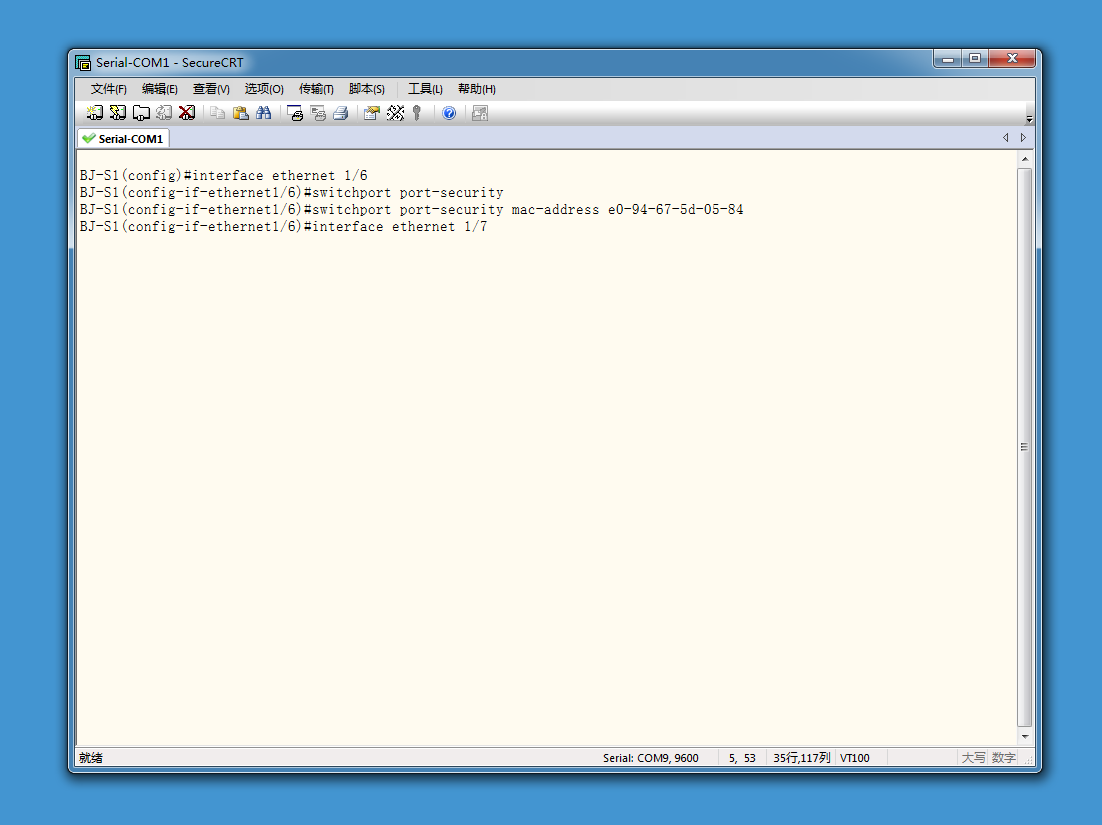Image resolution: width=1102 pixels, height=825 pixels.
Task: Click the Quick Connect lightning icon
Action: click(x=117, y=113)
